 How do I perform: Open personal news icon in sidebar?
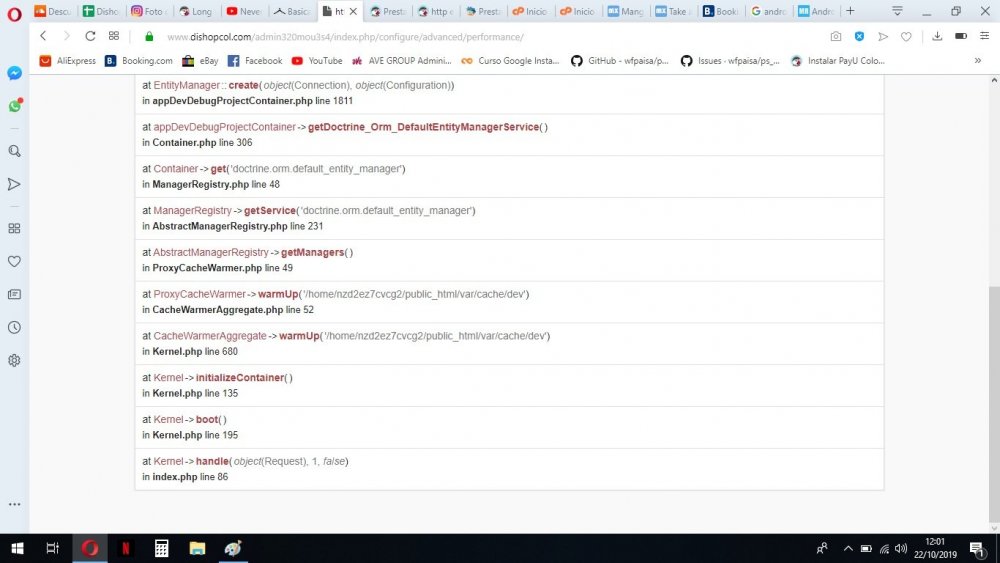pyautogui.click(x=14, y=295)
